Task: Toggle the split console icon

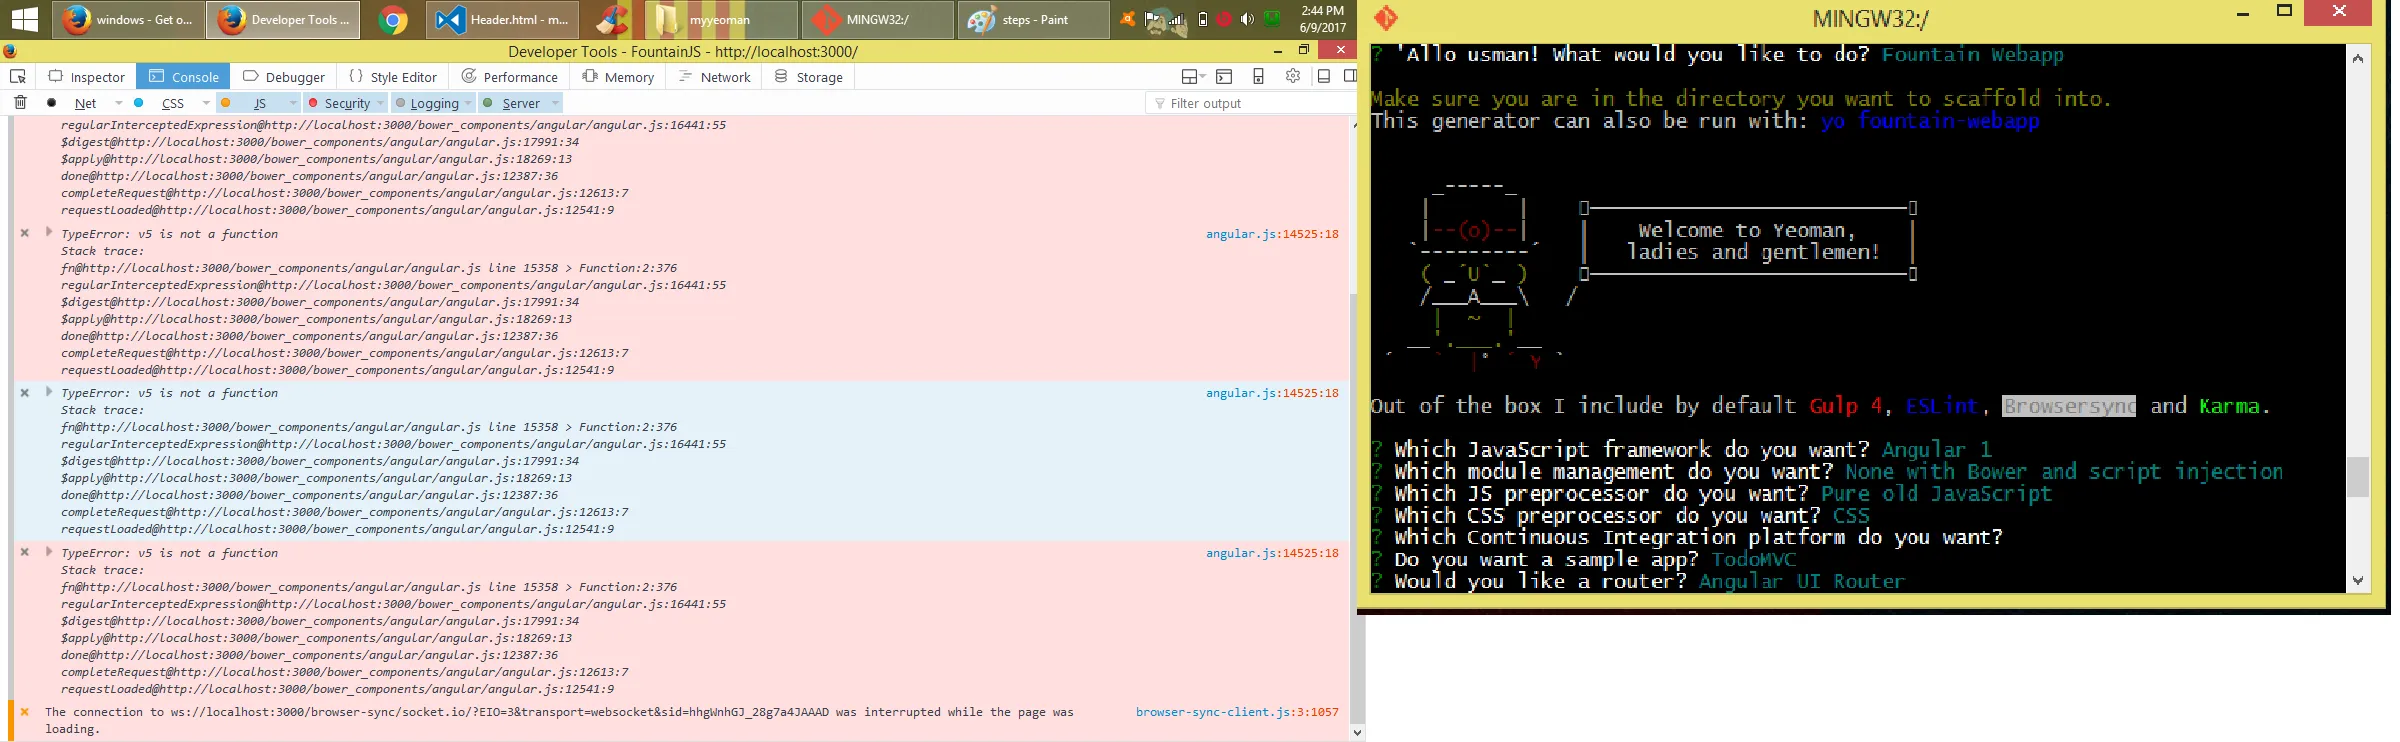Action: tap(1224, 76)
